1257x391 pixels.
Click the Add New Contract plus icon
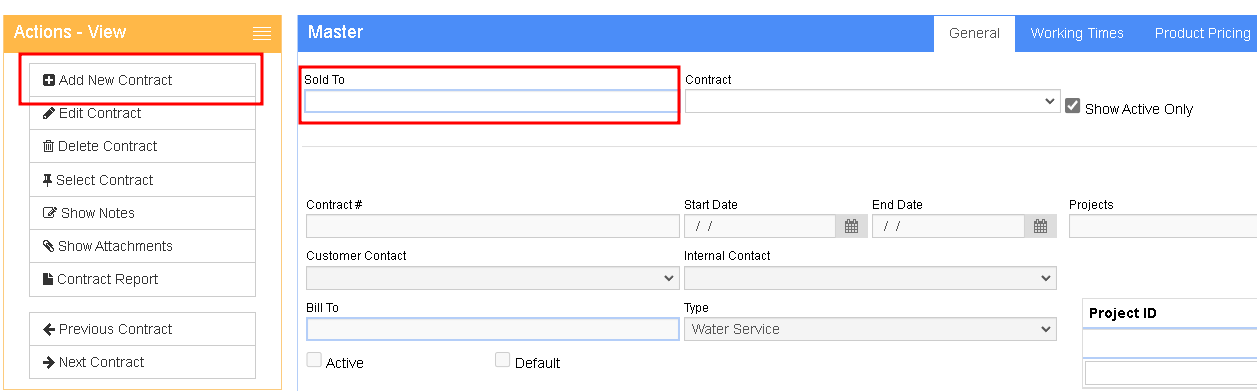(49, 80)
